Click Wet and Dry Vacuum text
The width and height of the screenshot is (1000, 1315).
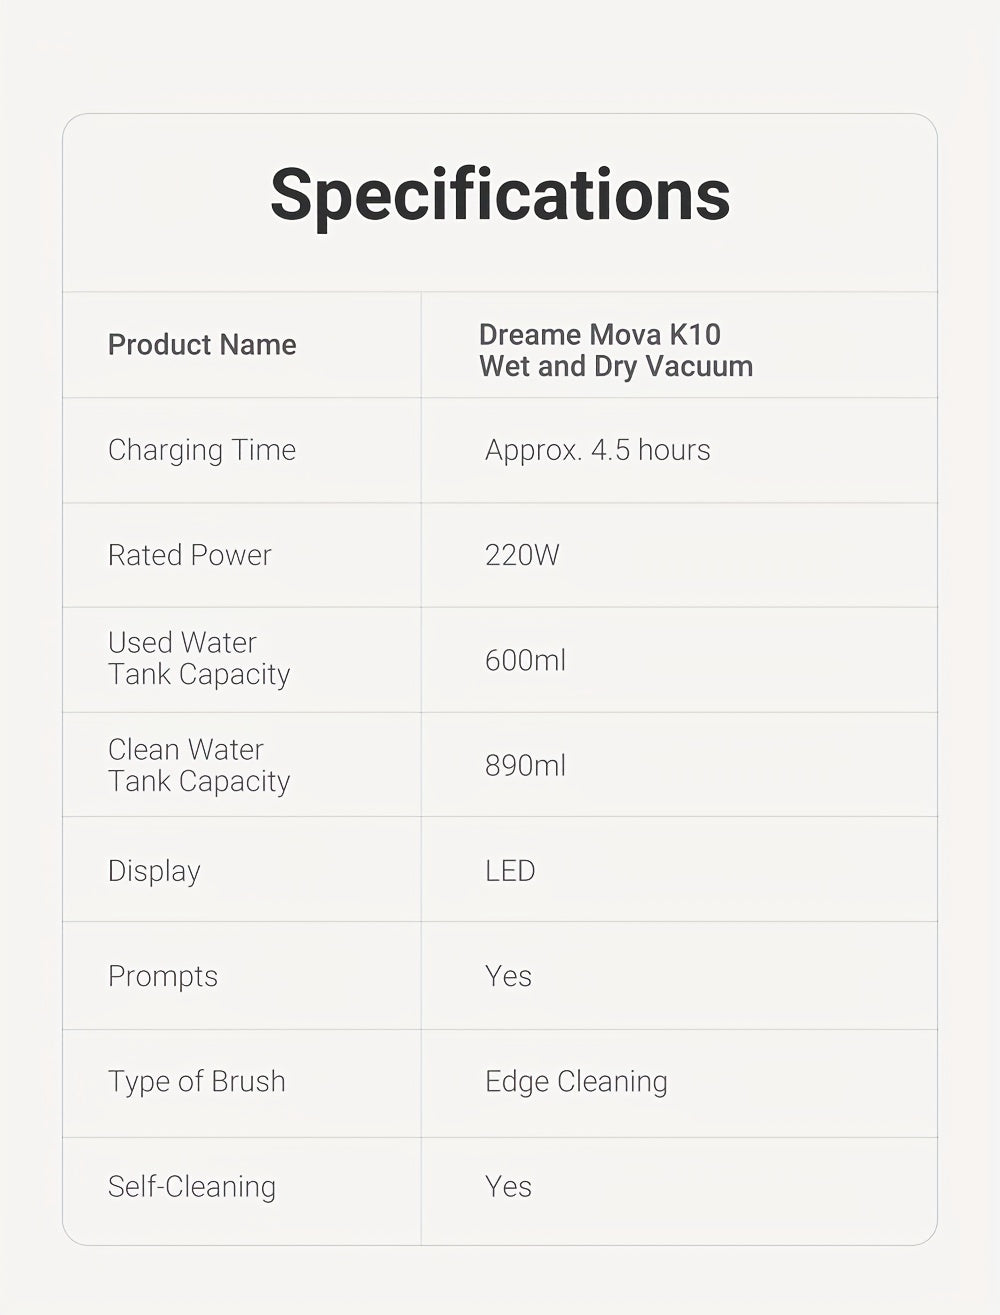616,367
